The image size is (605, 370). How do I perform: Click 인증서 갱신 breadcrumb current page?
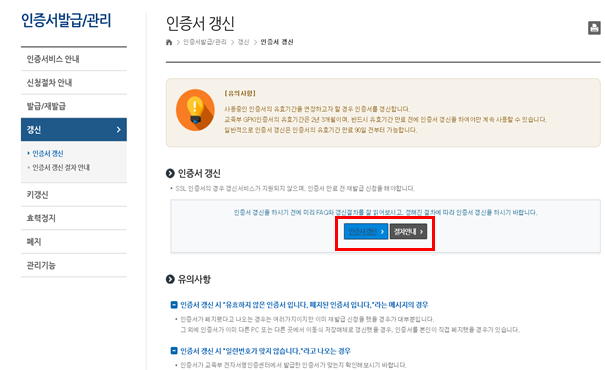tap(277, 42)
